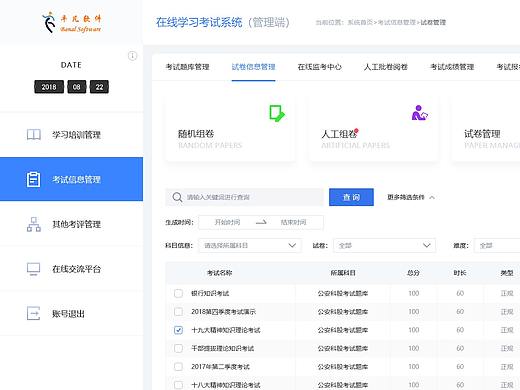520x390 pixels.
Task: Open the 随机组卷 Random Papers card
Action: point(230,129)
